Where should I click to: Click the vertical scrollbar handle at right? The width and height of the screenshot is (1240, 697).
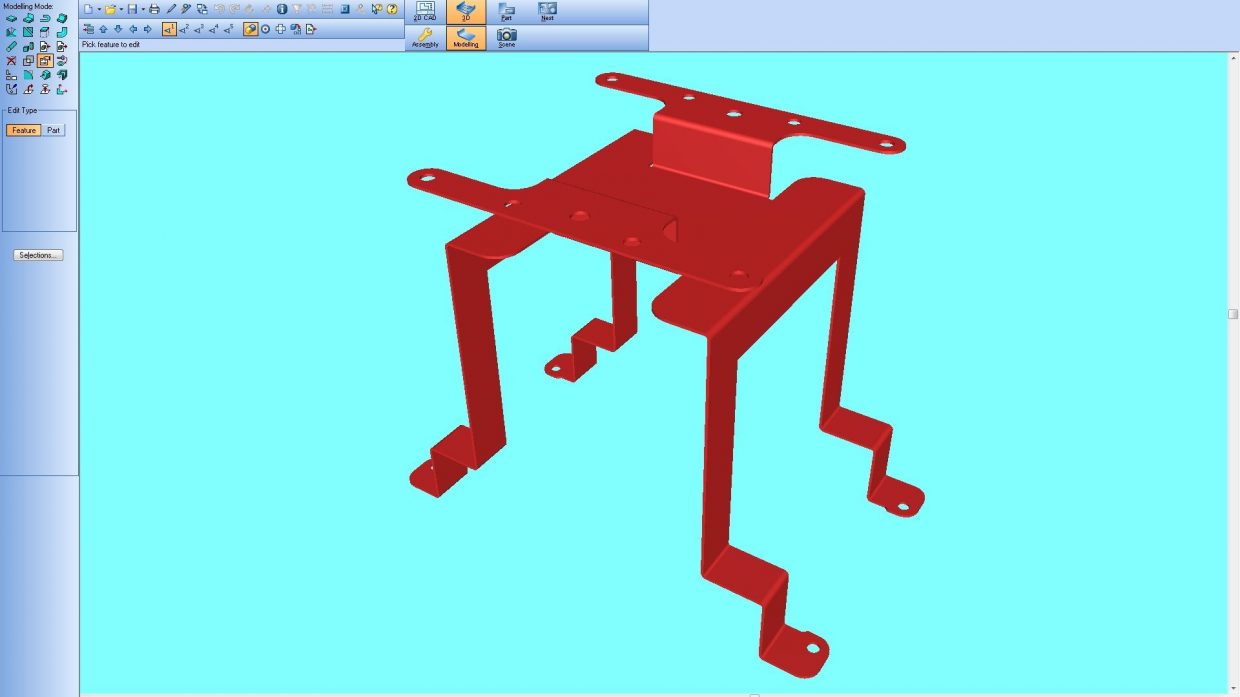coord(1233,314)
